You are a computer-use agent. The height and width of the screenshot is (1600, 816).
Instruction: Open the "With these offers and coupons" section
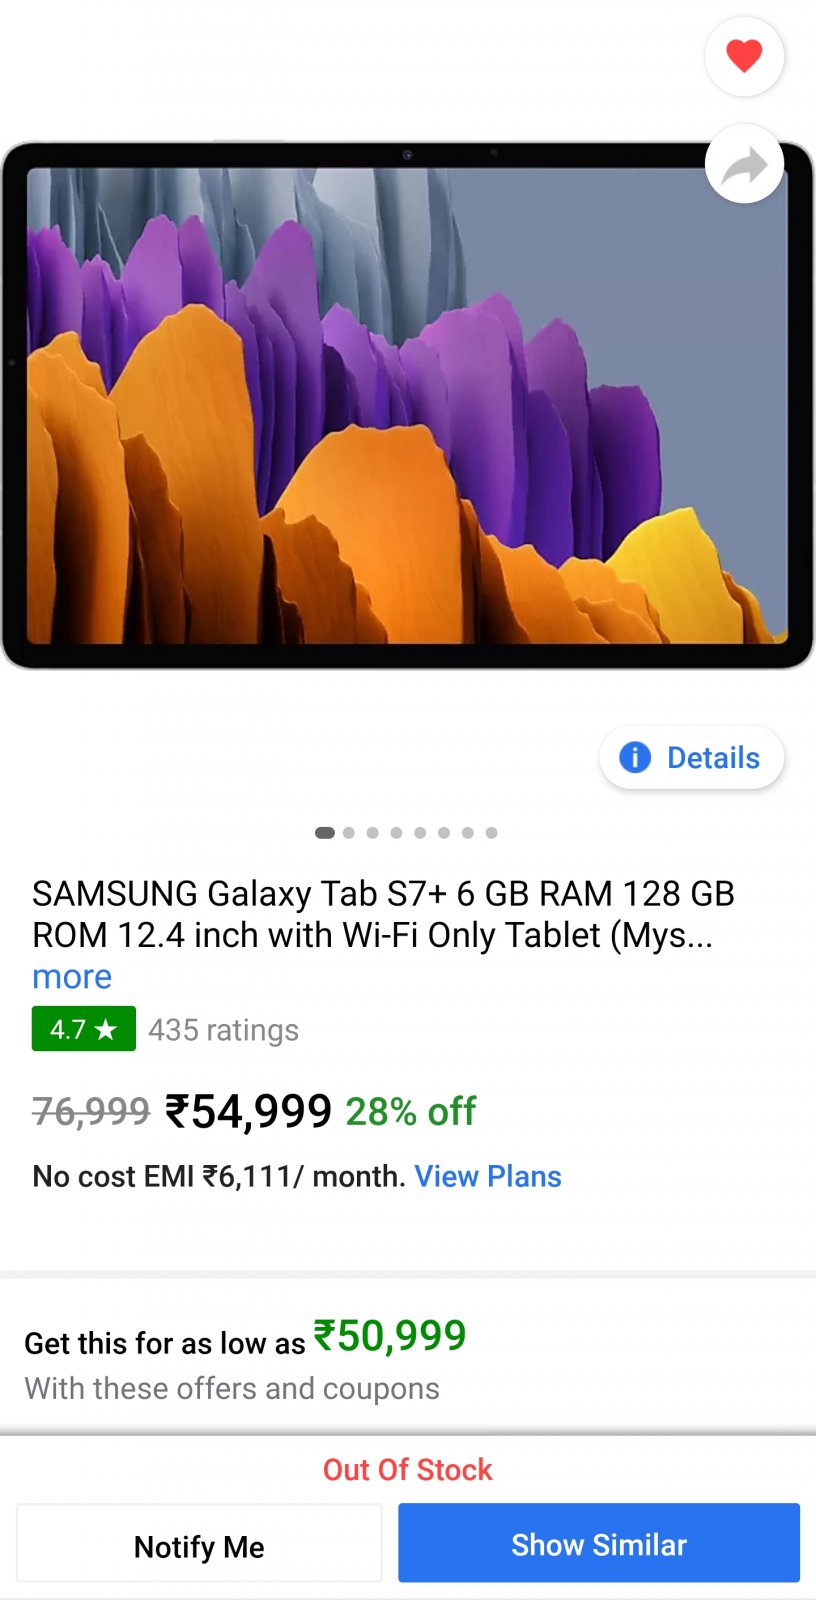pyautogui.click(x=232, y=1388)
